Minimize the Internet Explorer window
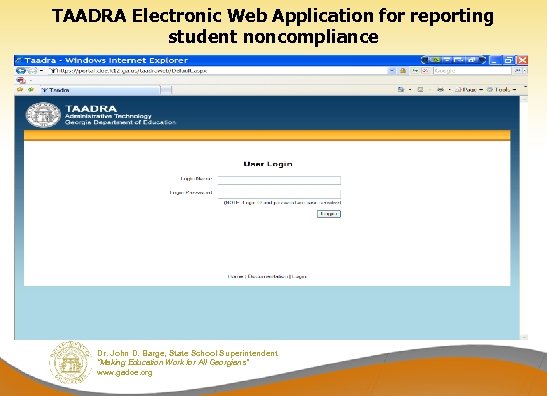547x396 pixels. coord(494,60)
